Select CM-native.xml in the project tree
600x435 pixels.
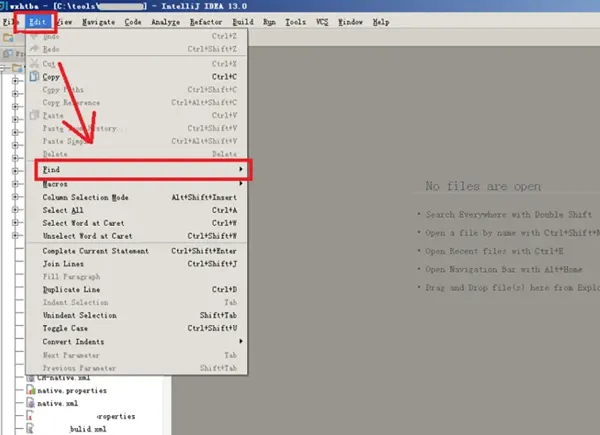point(64,378)
